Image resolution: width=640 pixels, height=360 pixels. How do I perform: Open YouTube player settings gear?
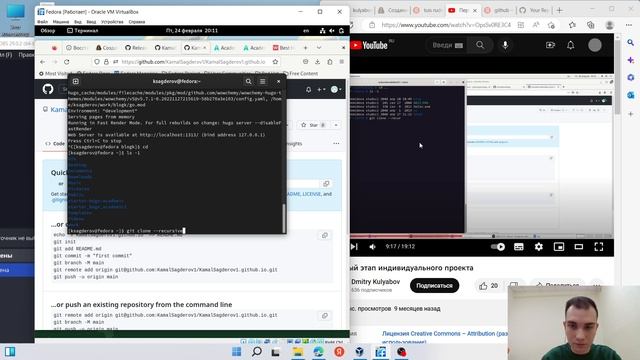(x=539, y=247)
